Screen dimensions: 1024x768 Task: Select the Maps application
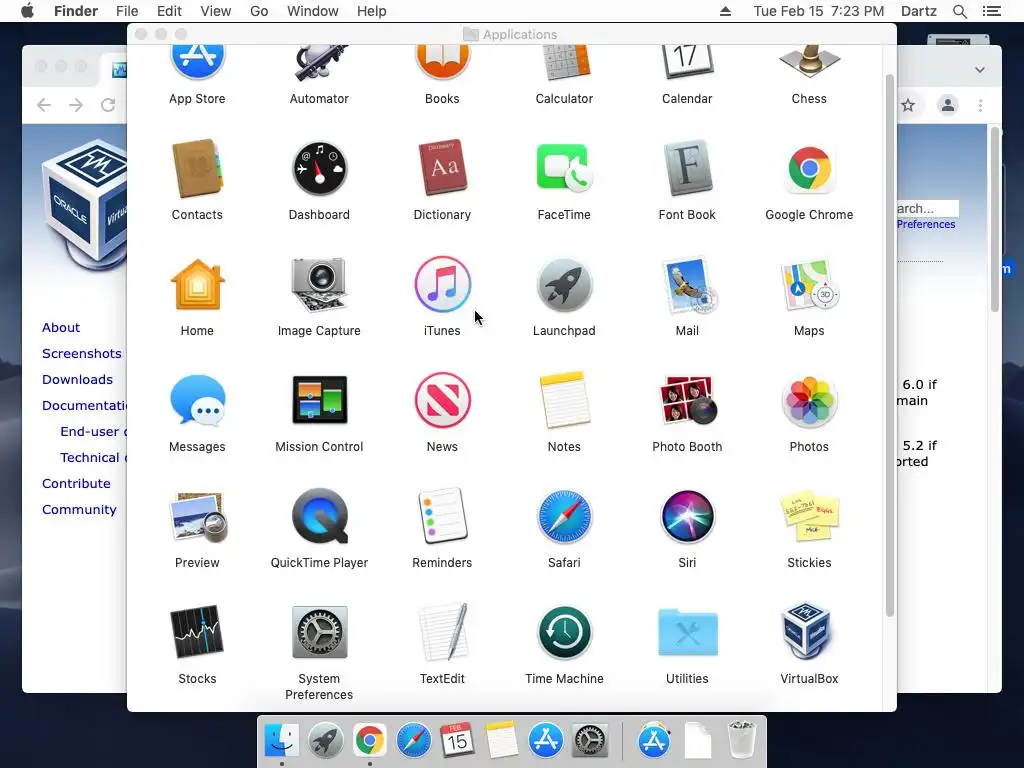point(809,285)
